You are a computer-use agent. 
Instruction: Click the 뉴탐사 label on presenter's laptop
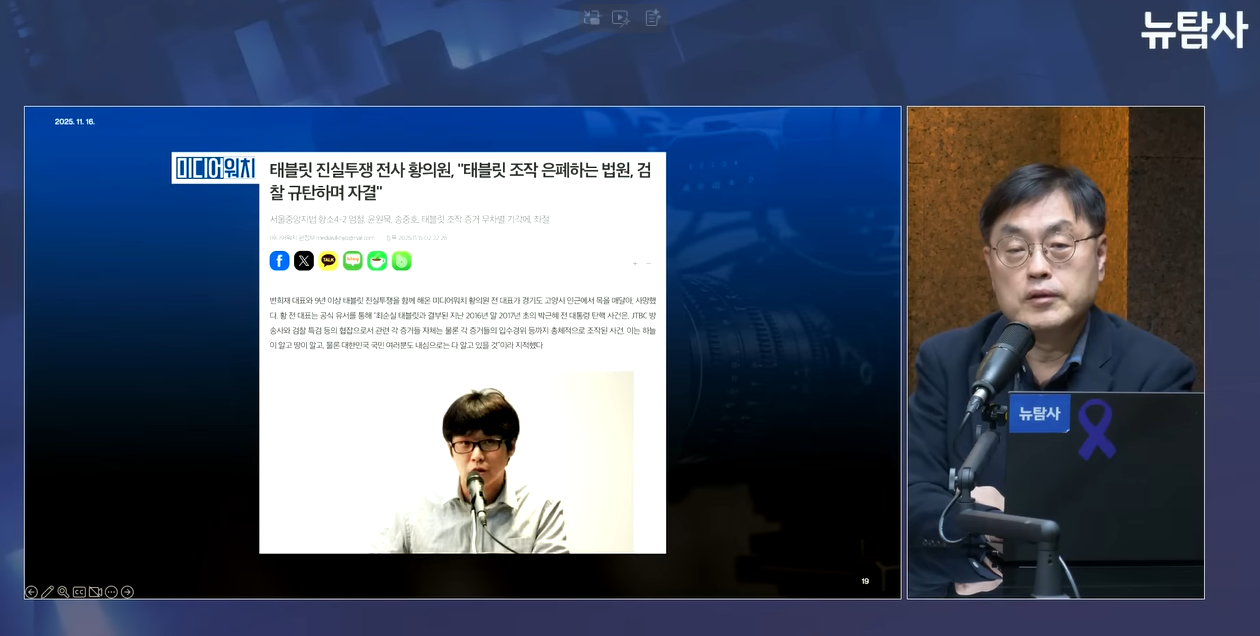[1039, 413]
